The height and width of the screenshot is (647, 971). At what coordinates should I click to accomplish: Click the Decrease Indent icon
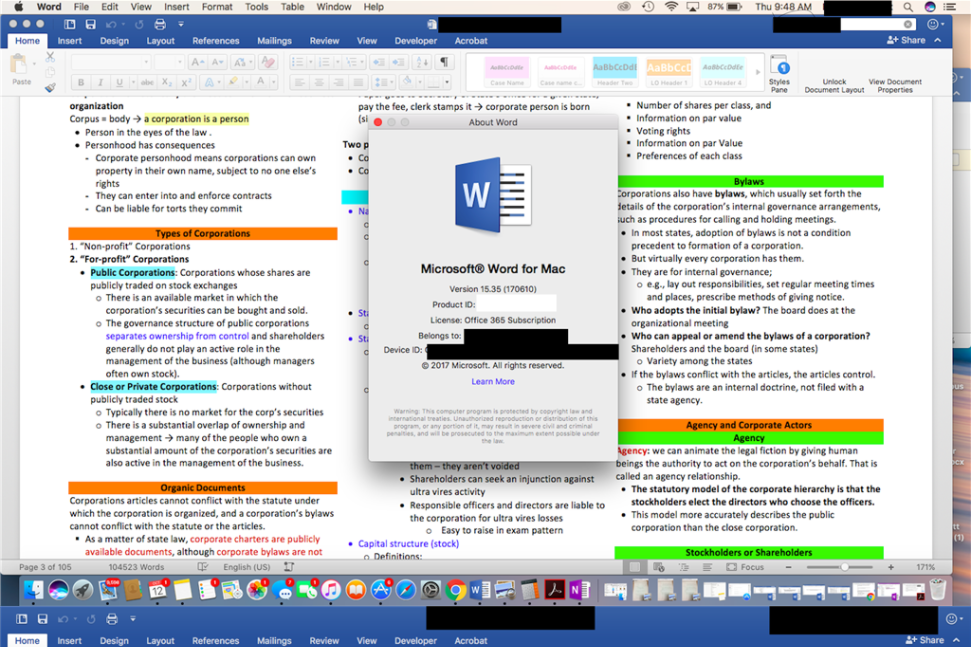click(x=378, y=62)
